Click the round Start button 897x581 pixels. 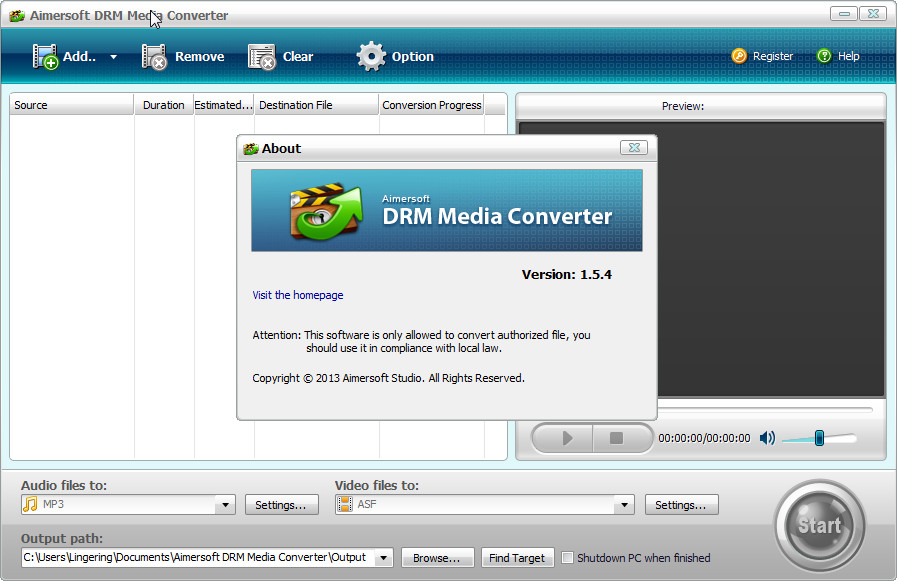(820, 525)
